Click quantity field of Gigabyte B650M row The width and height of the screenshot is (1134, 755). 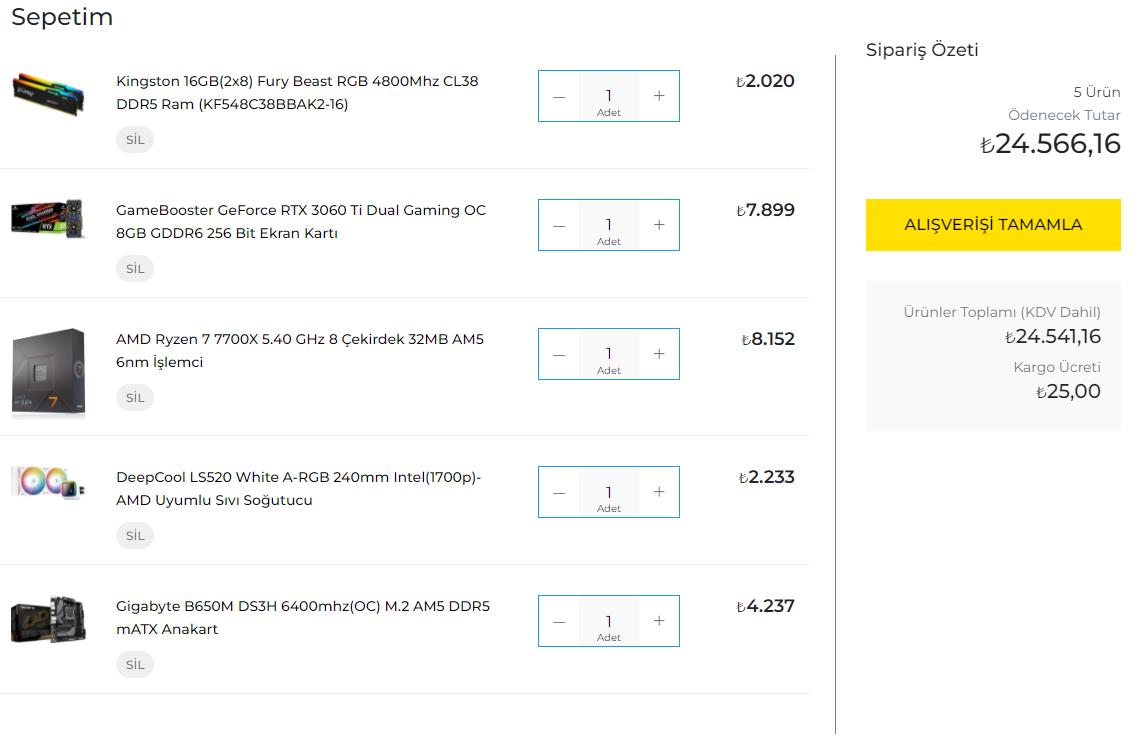(609, 621)
